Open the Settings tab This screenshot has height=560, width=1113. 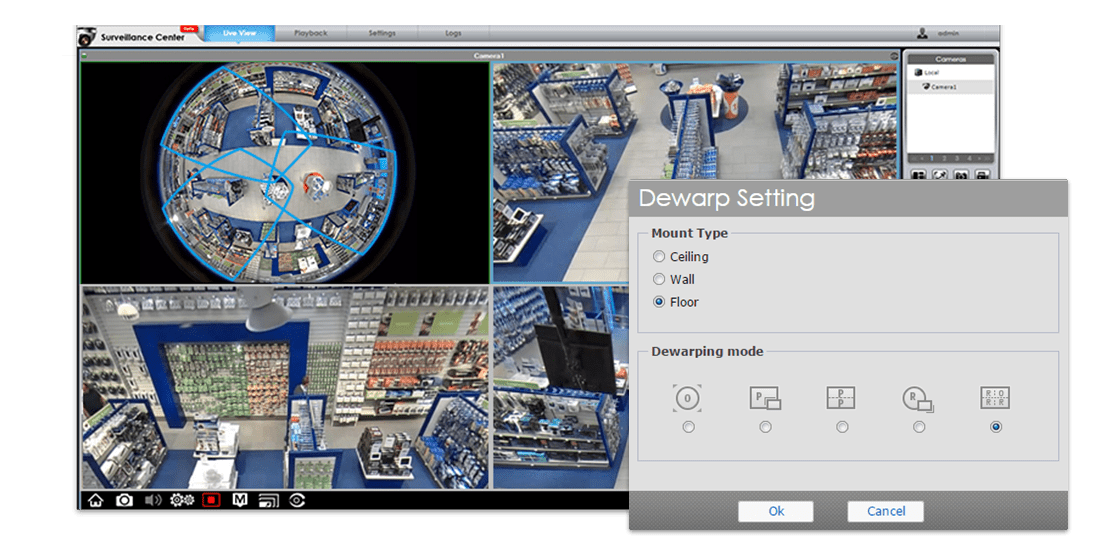pos(382,33)
